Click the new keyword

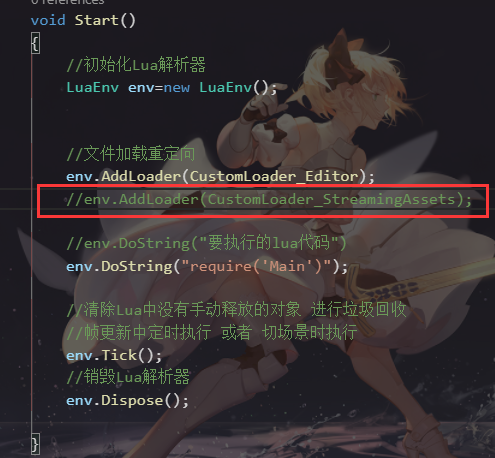pos(177,88)
